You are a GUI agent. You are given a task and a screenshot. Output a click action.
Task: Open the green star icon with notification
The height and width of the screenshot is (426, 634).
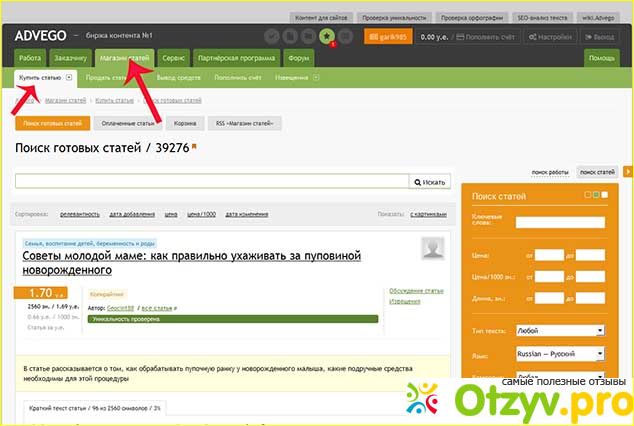point(327,36)
